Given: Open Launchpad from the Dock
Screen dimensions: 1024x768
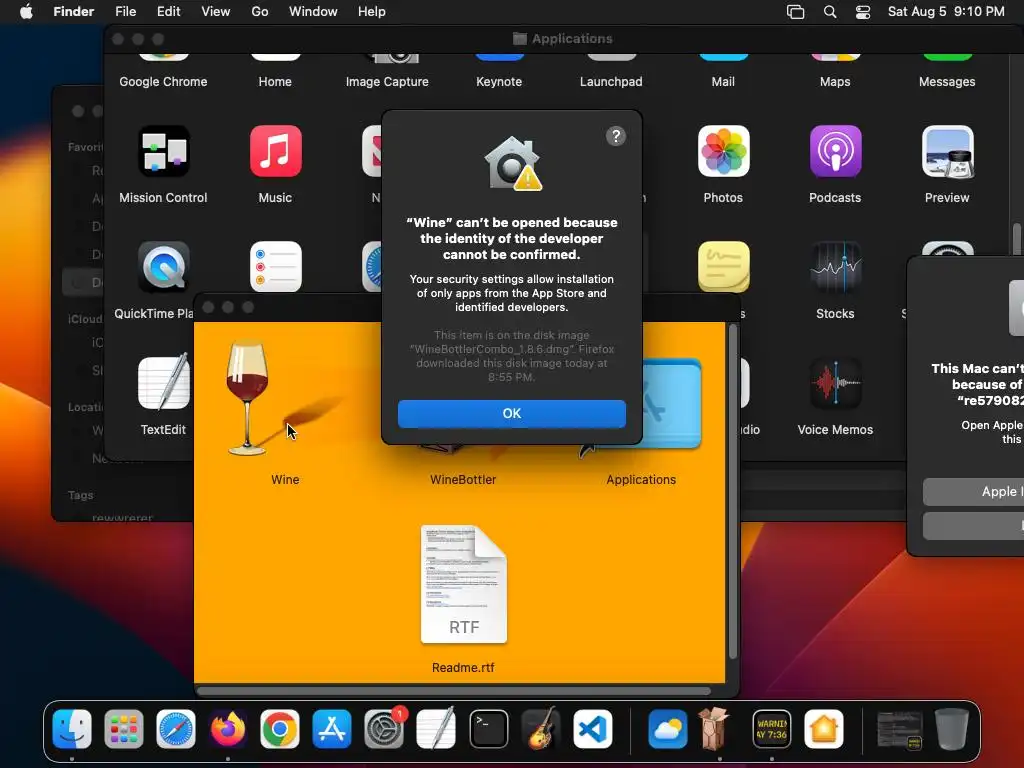Looking at the screenshot, I should pyautogui.click(x=123, y=729).
